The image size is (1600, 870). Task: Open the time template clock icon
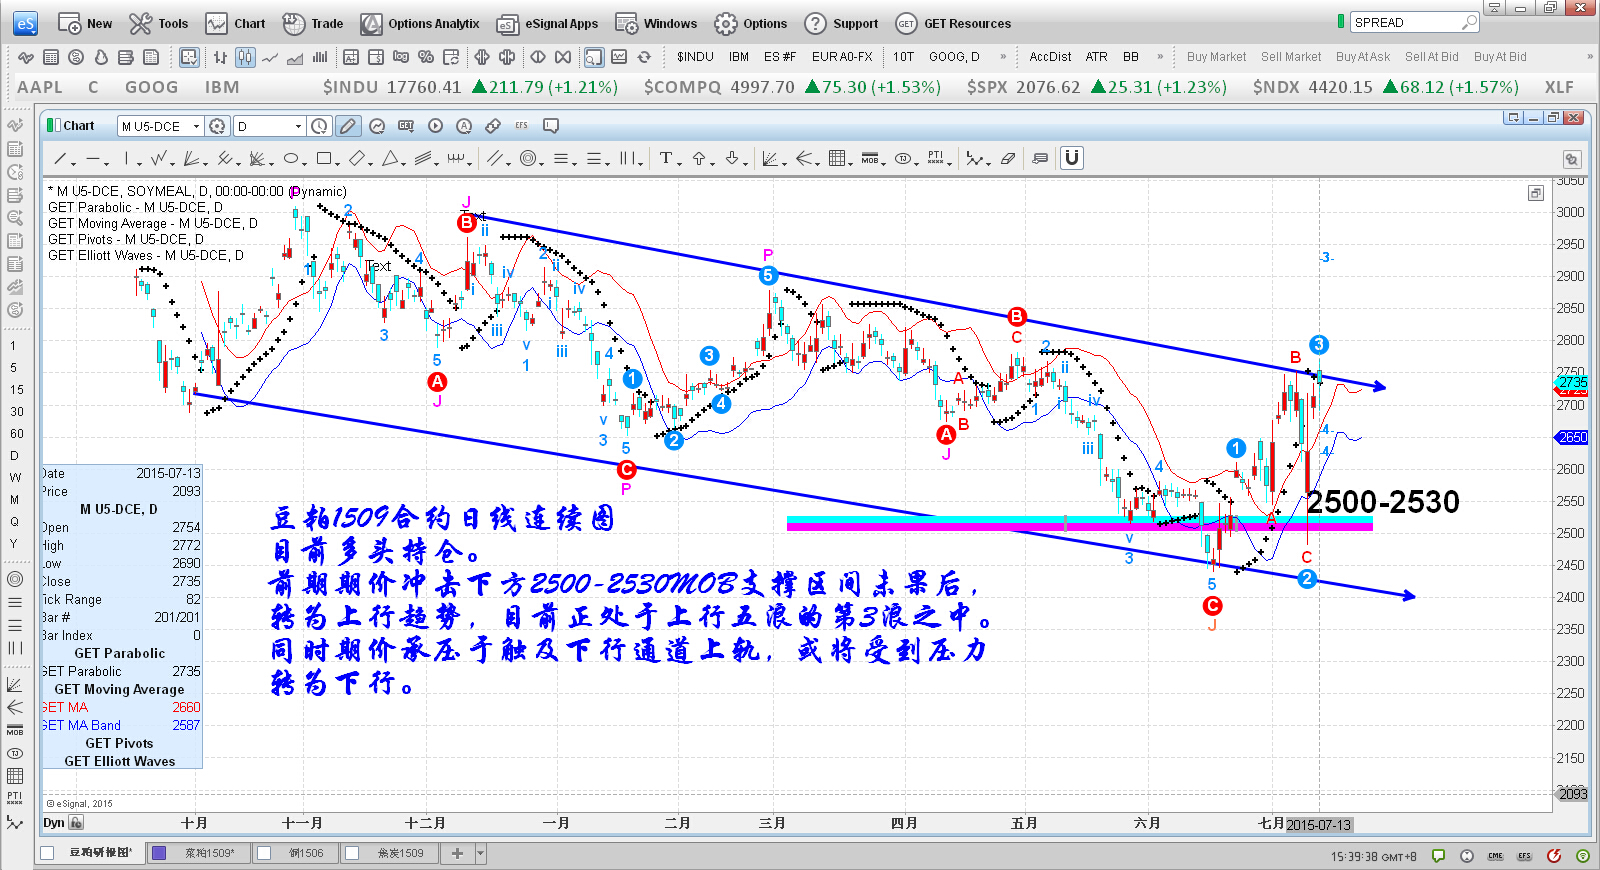tap(319, 126)
